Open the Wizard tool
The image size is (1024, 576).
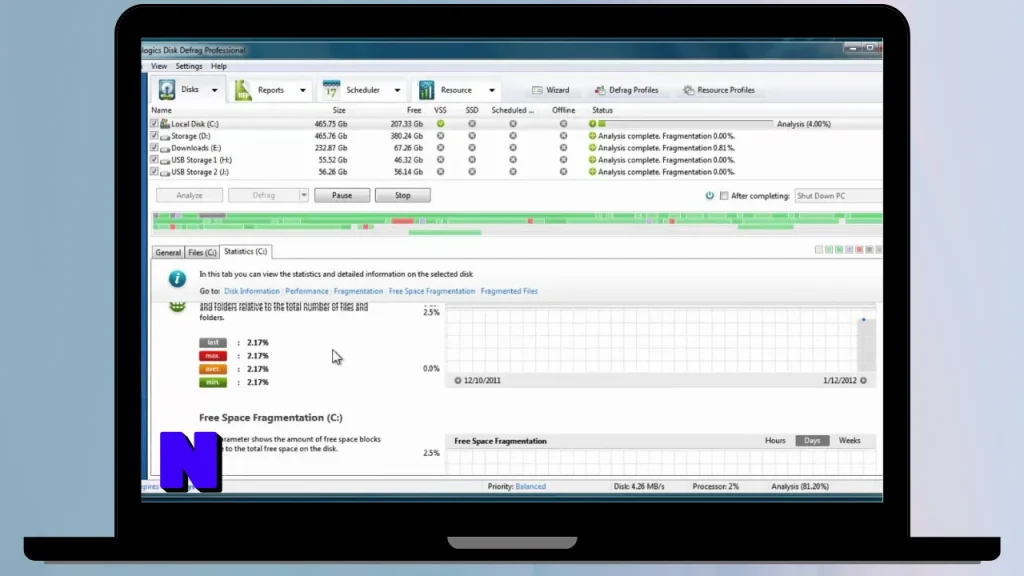tap(551, 90)
